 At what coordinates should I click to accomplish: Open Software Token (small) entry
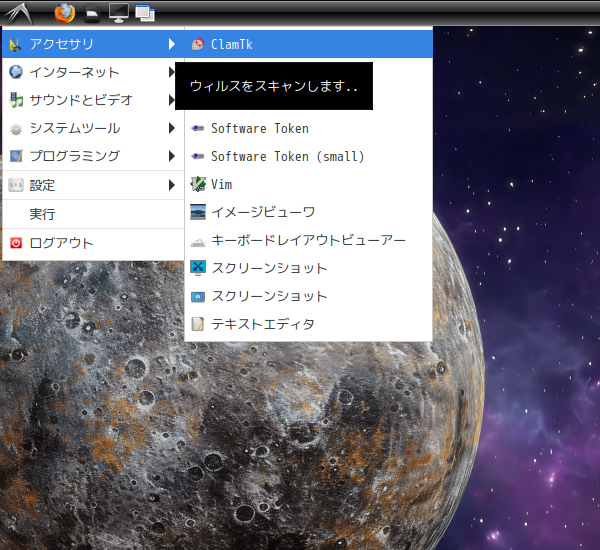[x=287, y=156]
